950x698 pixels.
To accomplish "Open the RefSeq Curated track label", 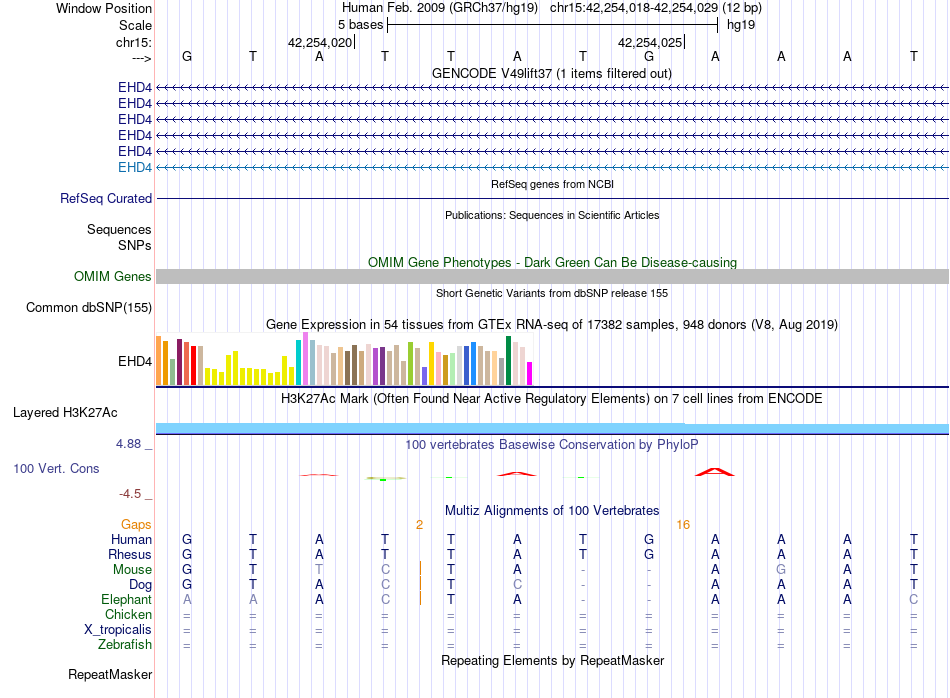I will coord(106,198).
